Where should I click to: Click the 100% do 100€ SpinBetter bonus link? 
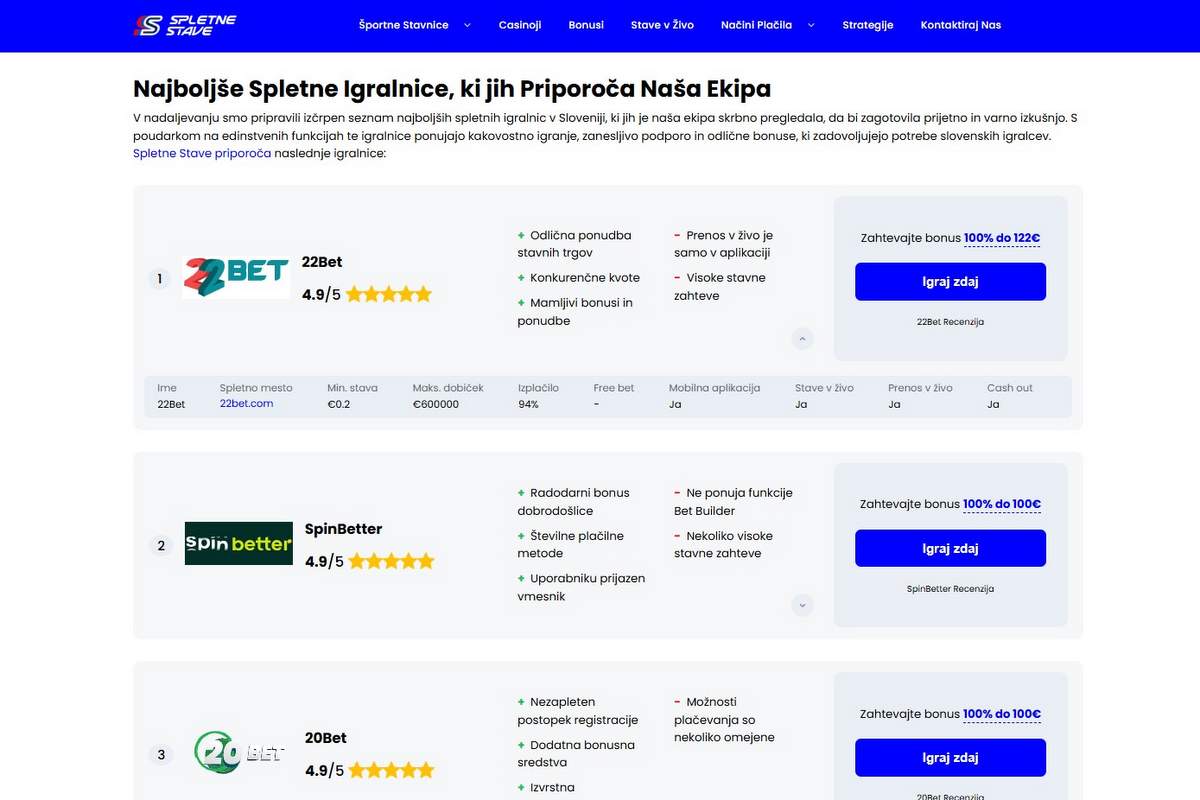coord(1002,505)
